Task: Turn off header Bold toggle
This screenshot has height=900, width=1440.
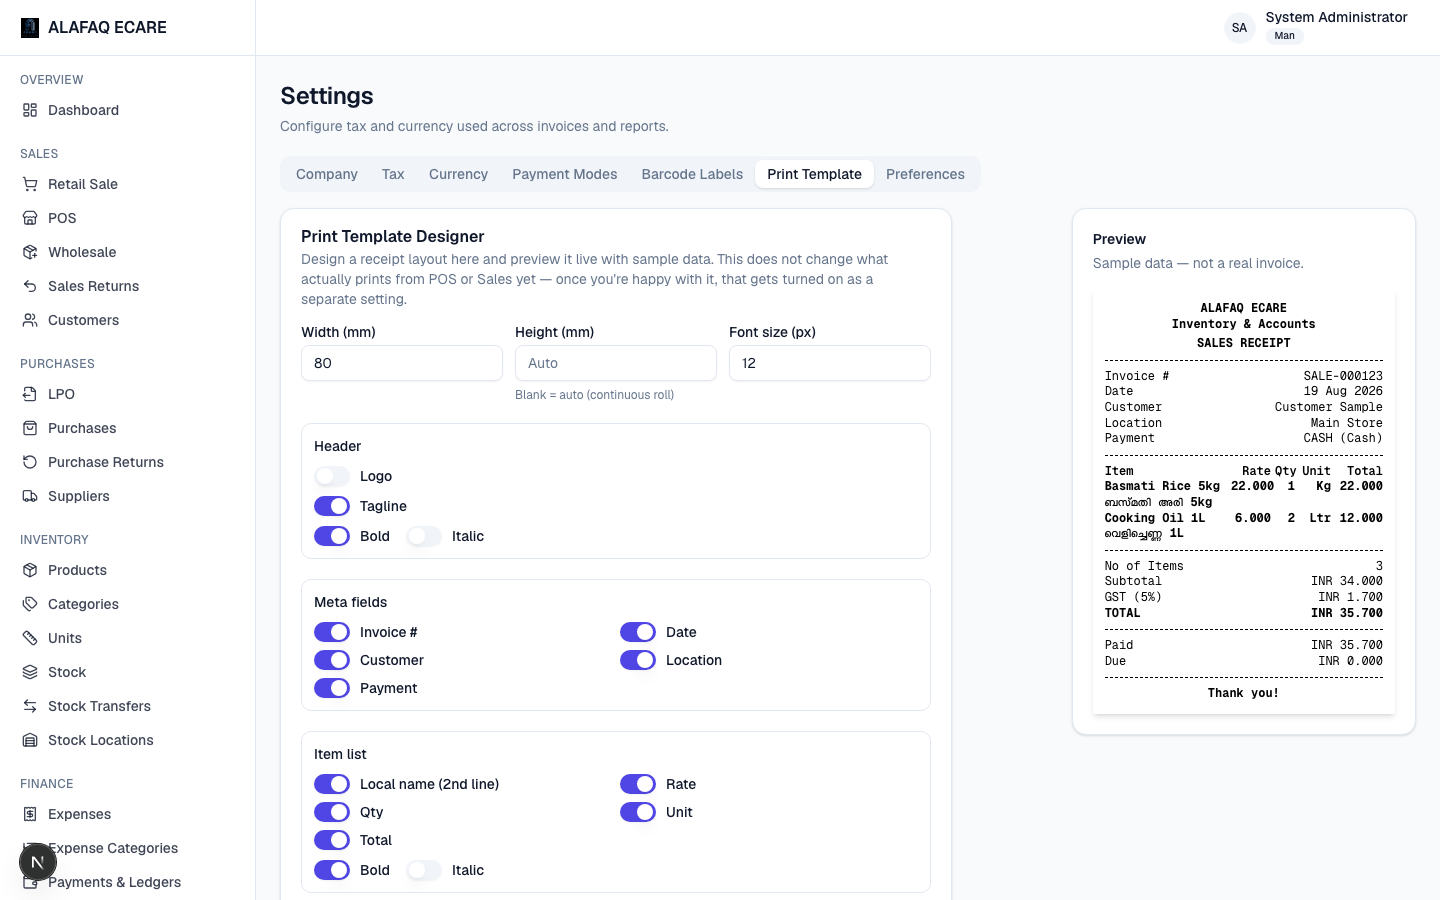Action: pyautogui.click(x=332, y=536)
